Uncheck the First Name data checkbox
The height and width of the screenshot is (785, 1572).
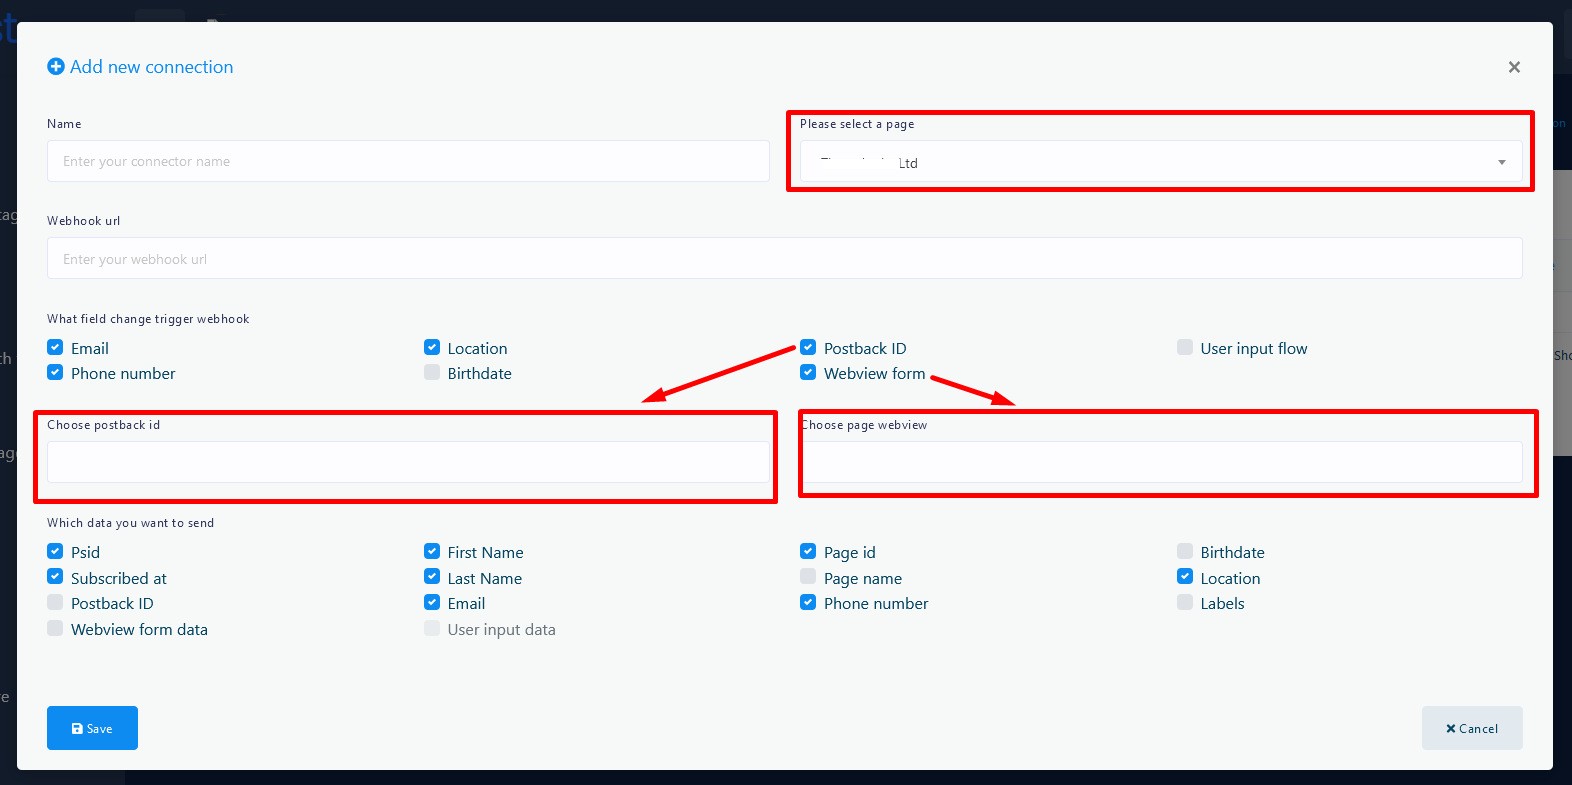click(x=432, y=552)
